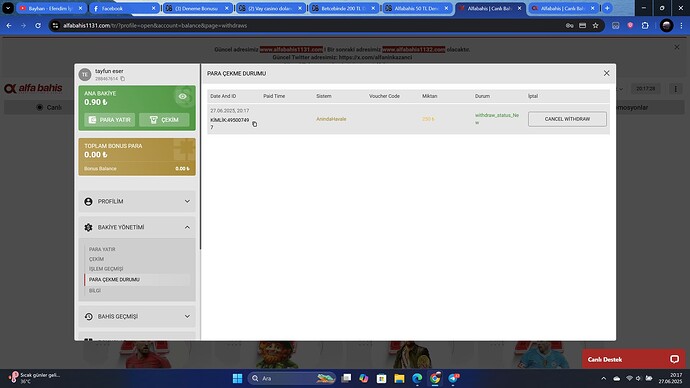Open the site three-dot menu near clock
690x388 pixels.
(x=675, y=89)
